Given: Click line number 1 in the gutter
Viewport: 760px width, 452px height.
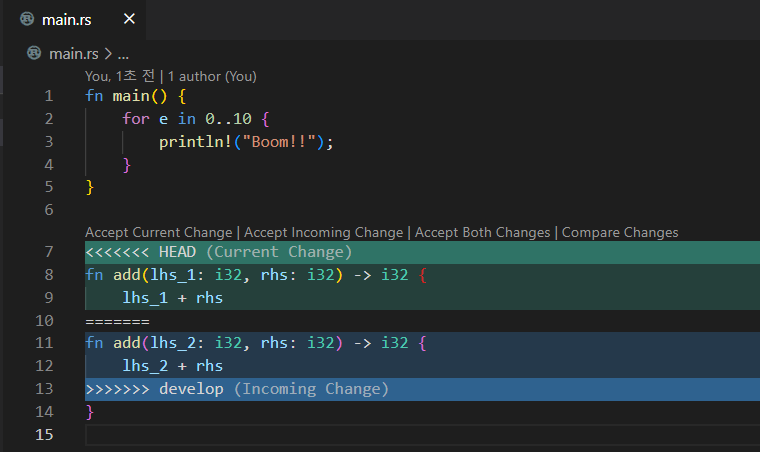Looking at the screenshot, I should (x=49, y=96).
